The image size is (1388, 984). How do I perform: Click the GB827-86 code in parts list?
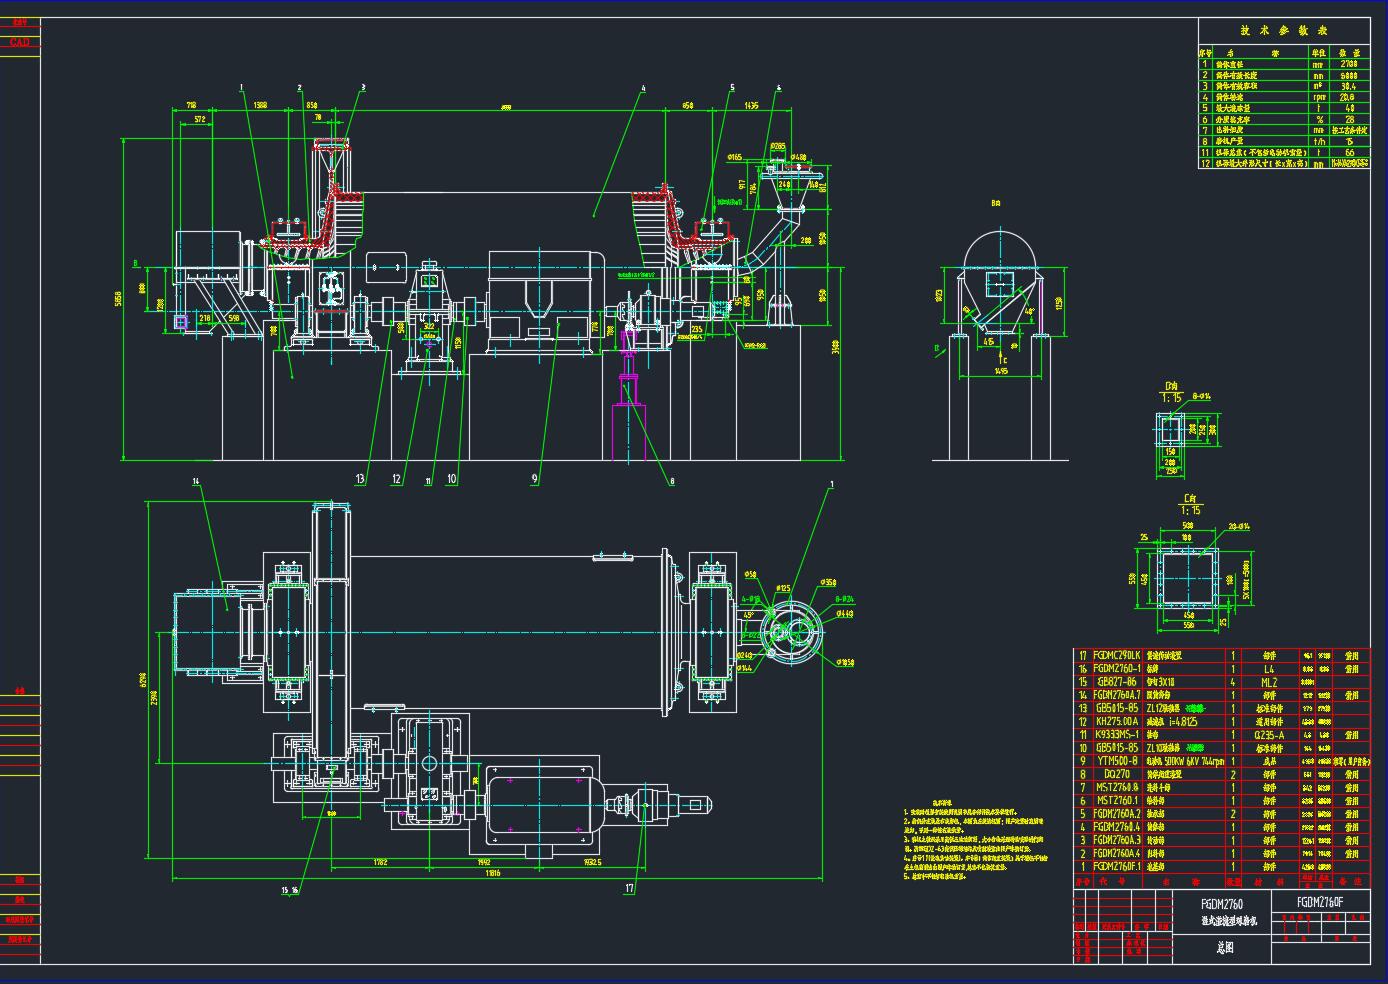[1117, 681]
